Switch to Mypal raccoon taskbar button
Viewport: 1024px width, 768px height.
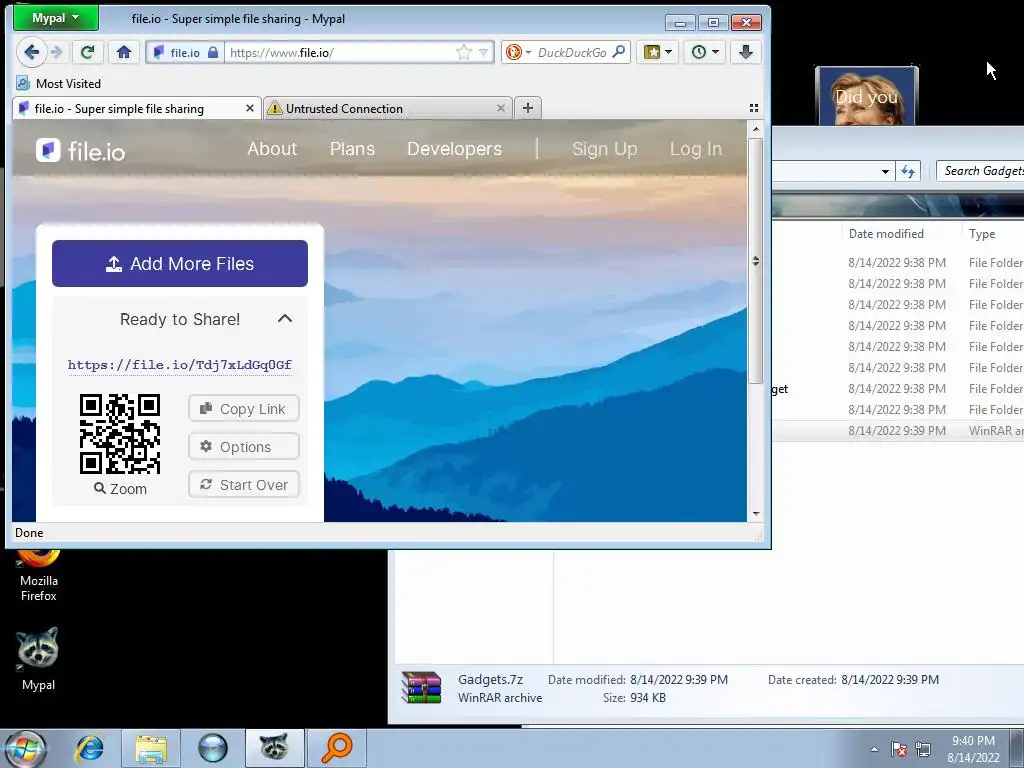(x=274, y=748)
